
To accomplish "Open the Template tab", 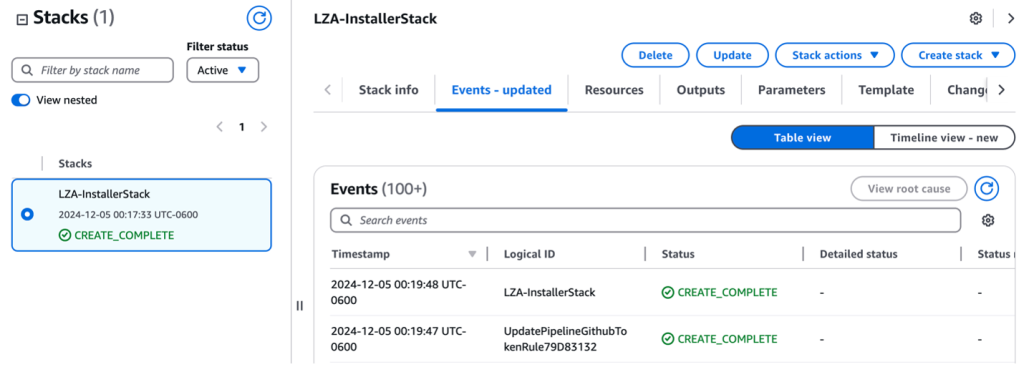I will tap(886, 90).
